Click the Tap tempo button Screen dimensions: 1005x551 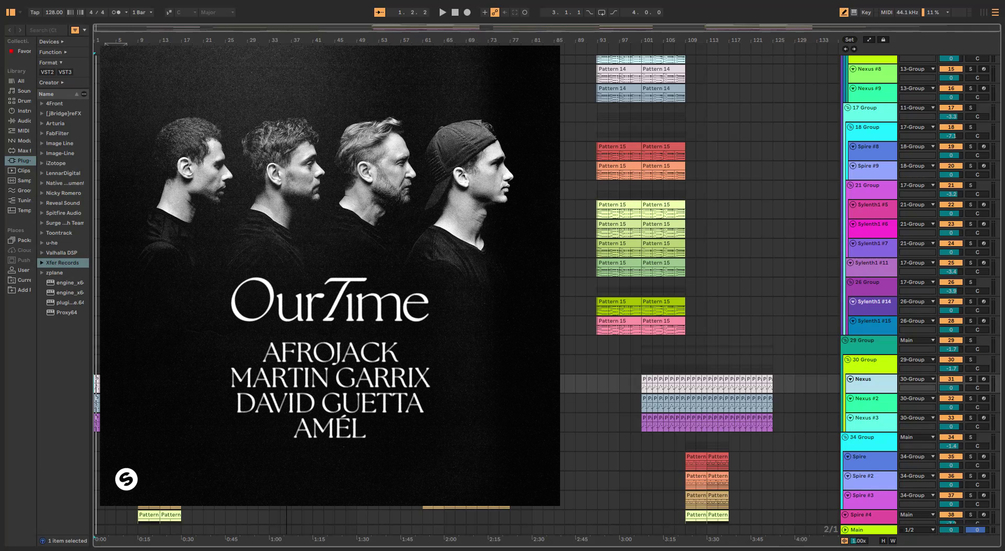point(35,12)
